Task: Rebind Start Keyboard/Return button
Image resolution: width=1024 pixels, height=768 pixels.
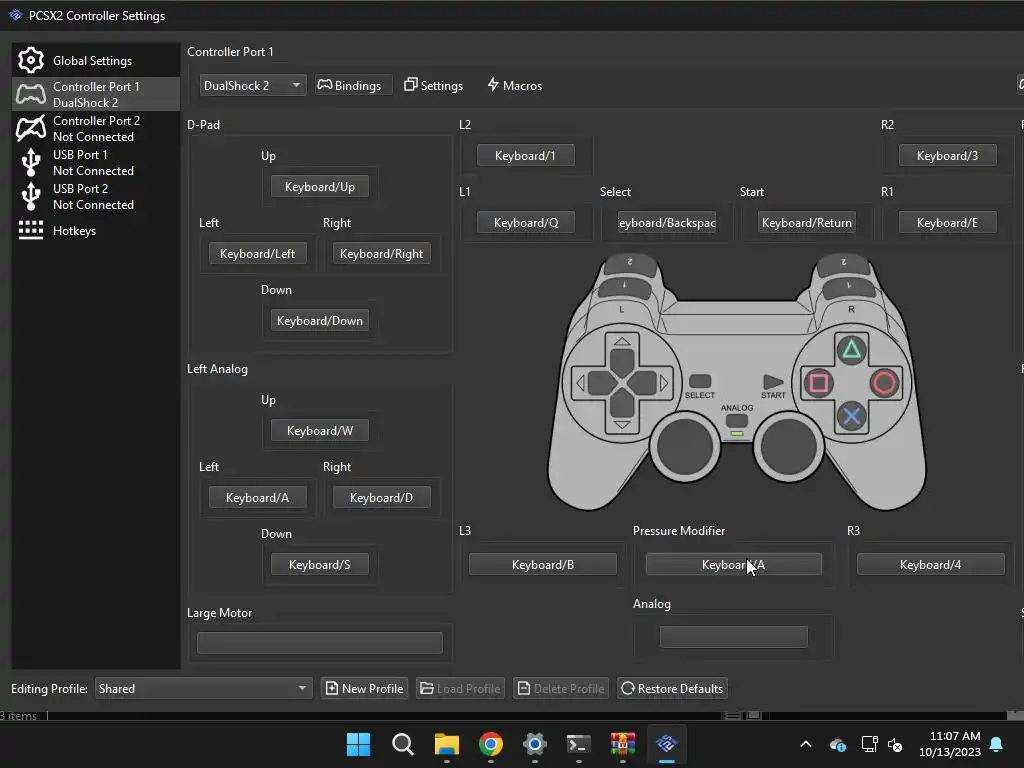Action: [x=807, y=223]
